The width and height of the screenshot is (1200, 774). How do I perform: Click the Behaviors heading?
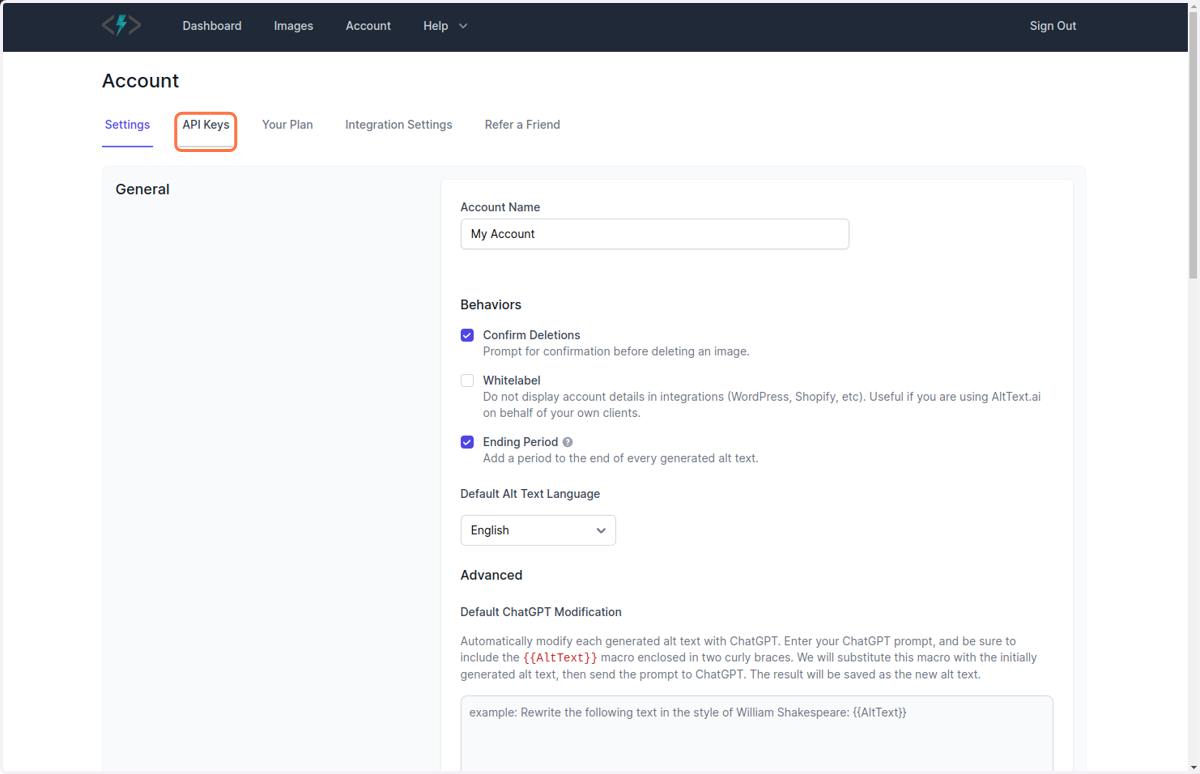[x=491, y=305]
